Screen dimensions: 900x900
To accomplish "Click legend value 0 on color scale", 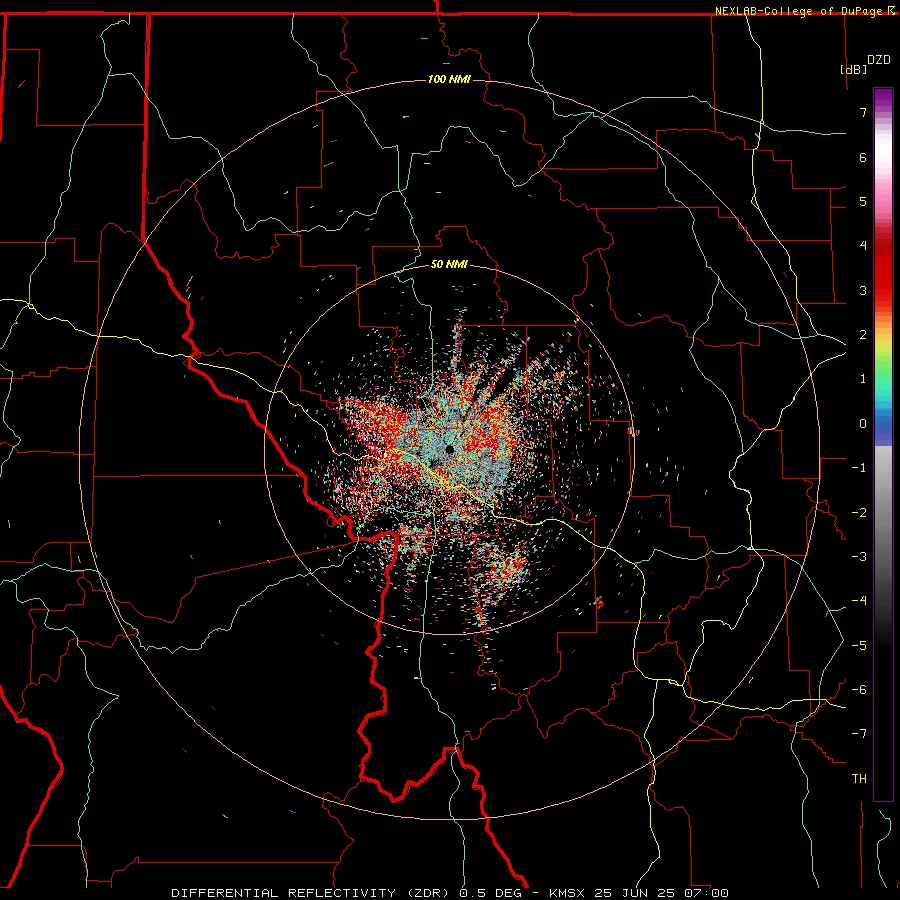I will [863, 424].
